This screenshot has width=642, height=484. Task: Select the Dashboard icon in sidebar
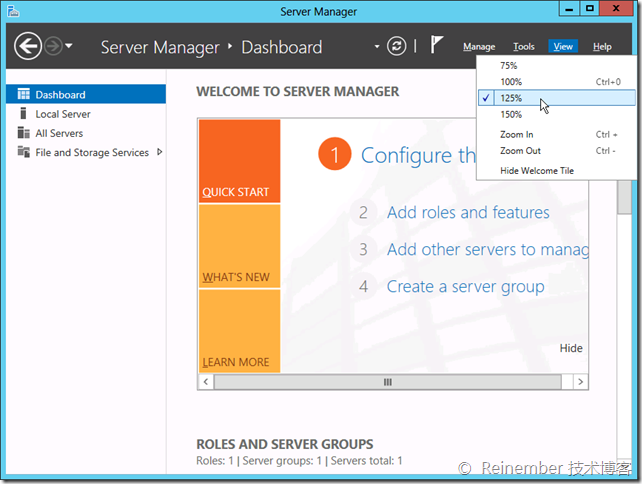coord(23,95)
